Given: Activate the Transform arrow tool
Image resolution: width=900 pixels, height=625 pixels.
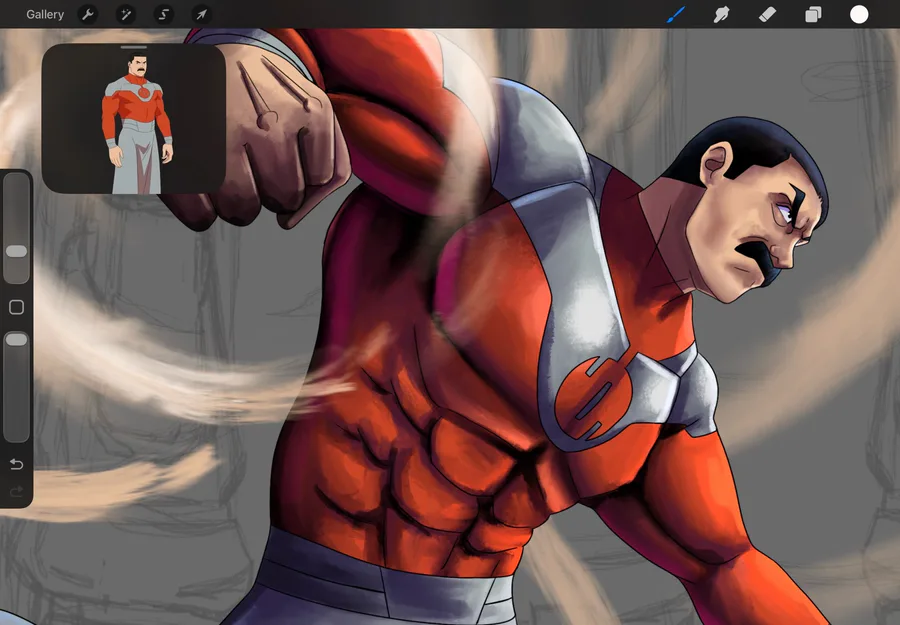Looking at the screenshot, I should 201,14.
